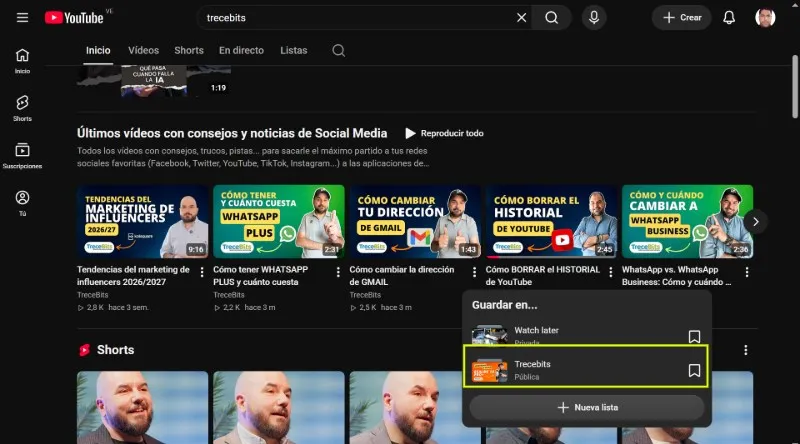Select the Watch later list row
Image resolution: width=800 pixels, height=444 pixels.
tap(586, 335)
